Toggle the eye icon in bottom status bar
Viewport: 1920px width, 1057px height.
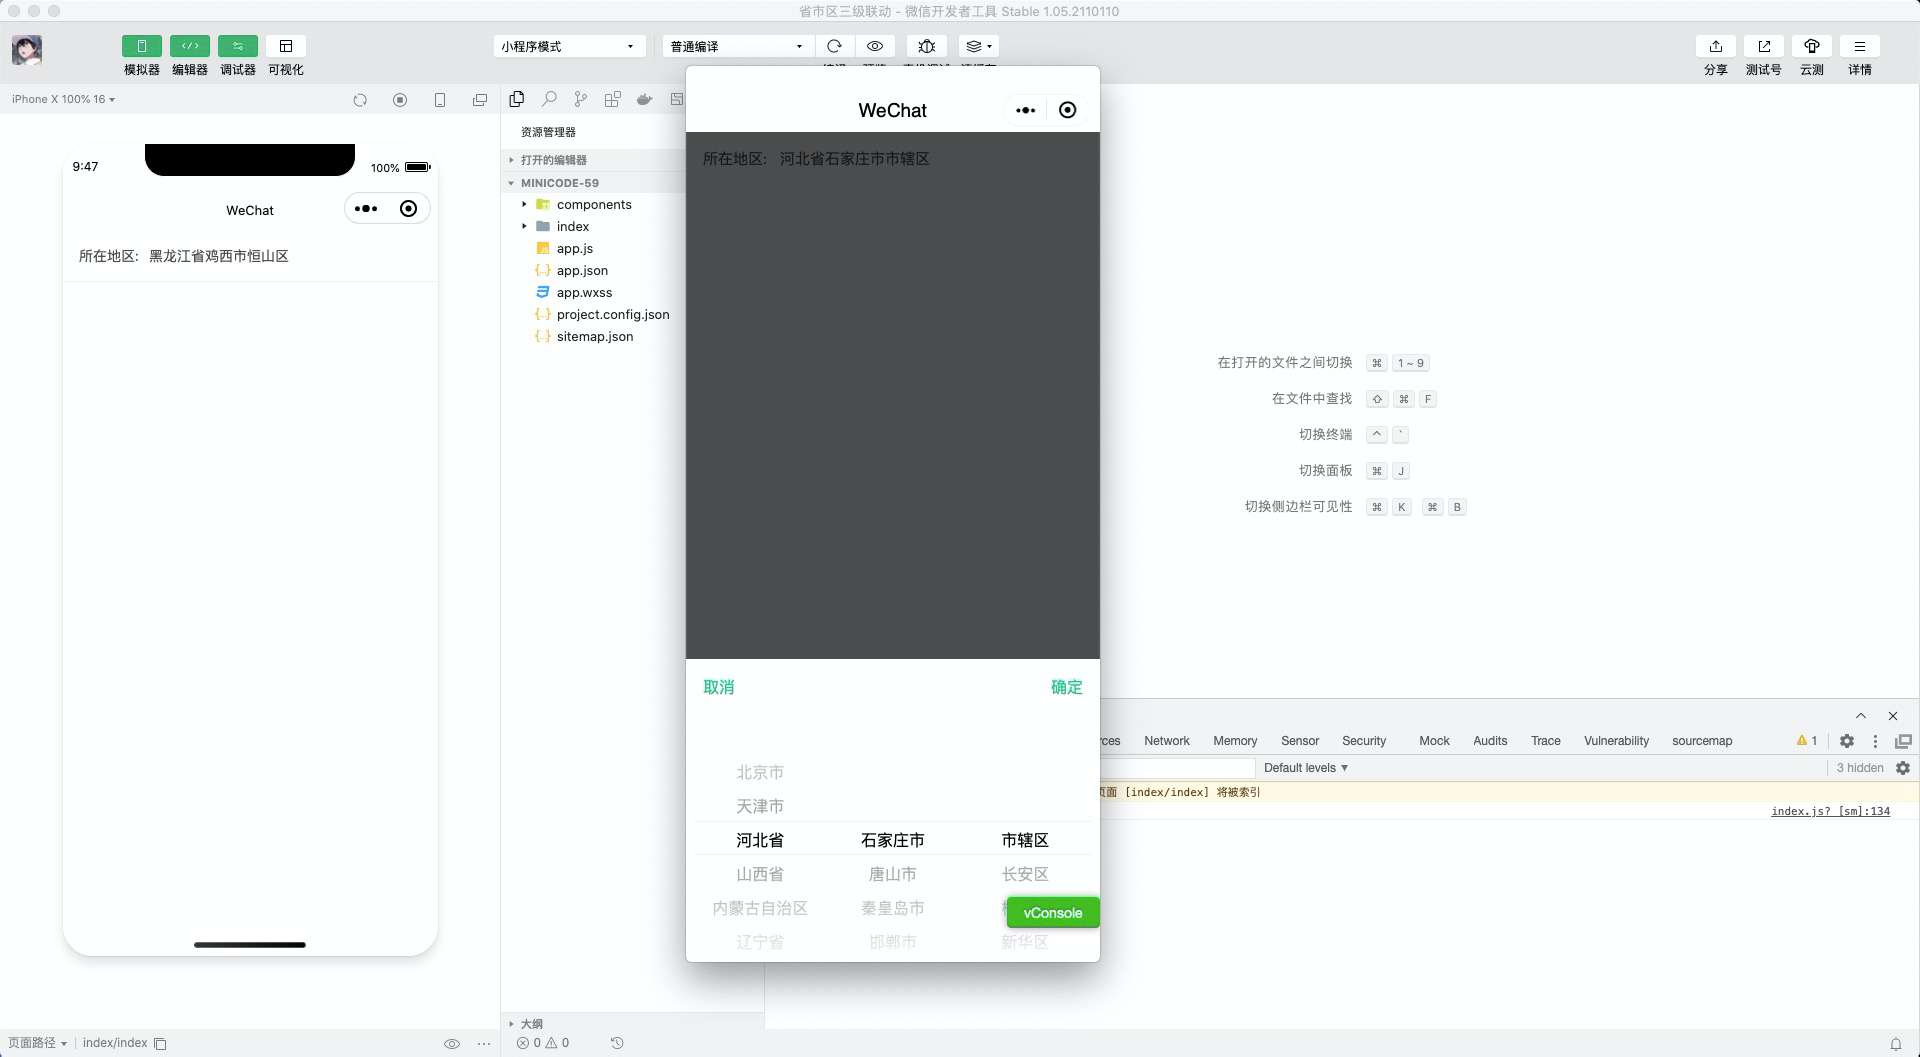452,1043
